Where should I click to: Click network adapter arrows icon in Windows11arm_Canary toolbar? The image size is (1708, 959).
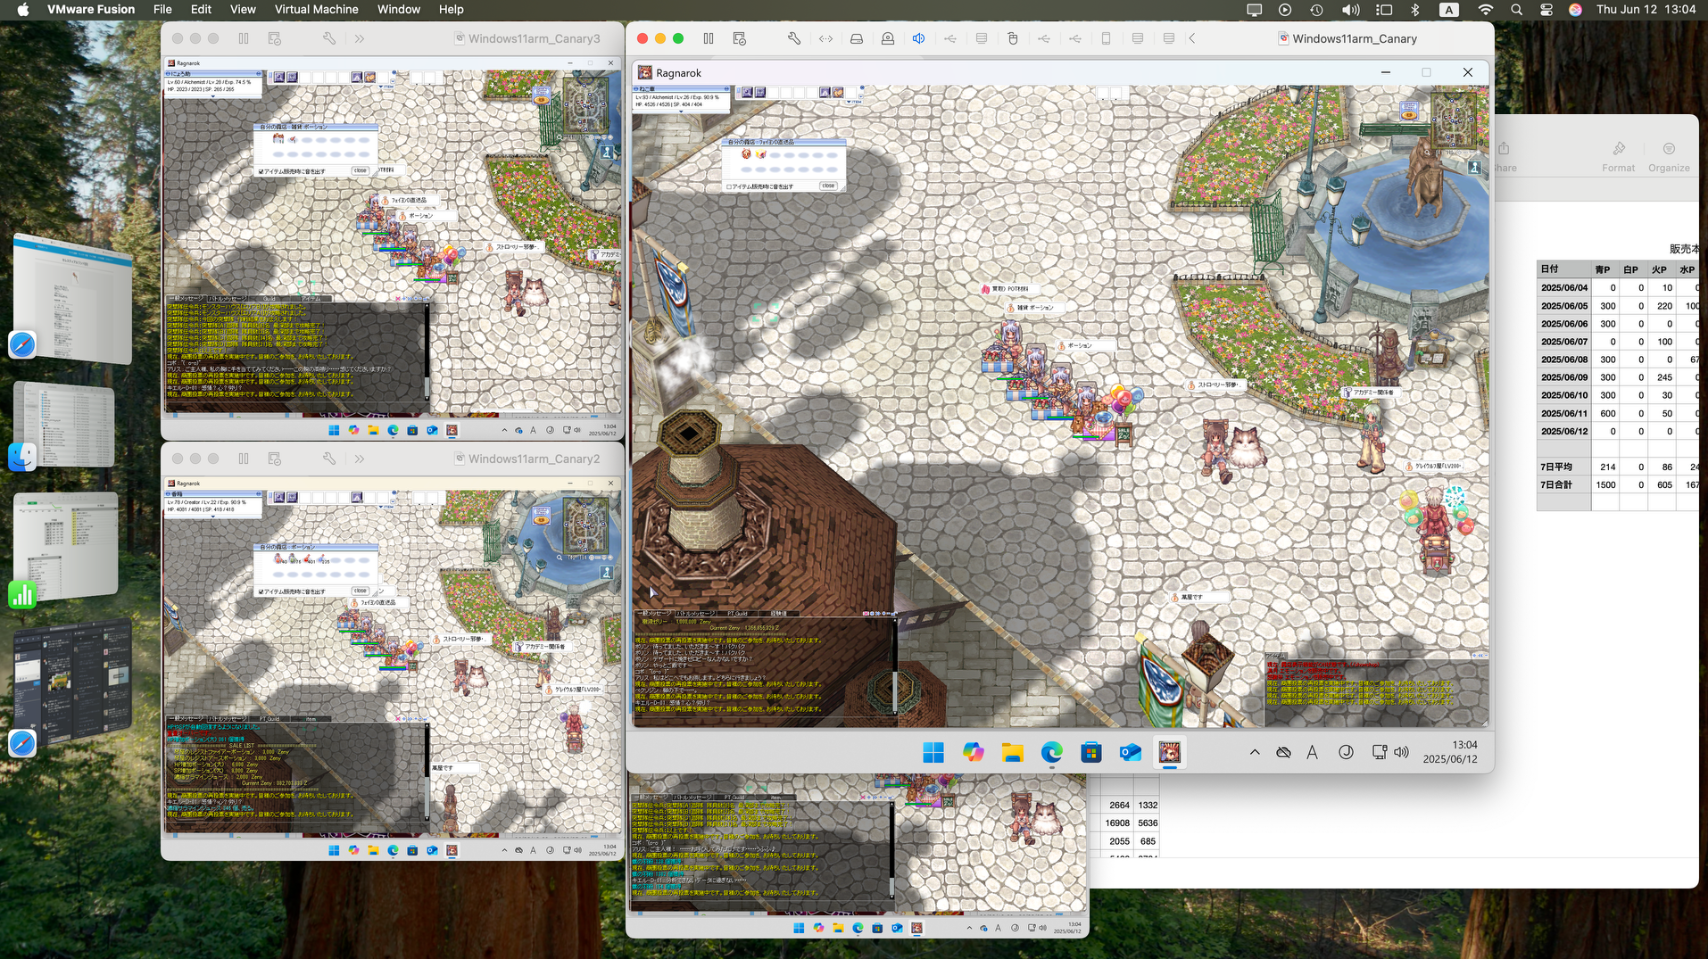pos(825,39)
